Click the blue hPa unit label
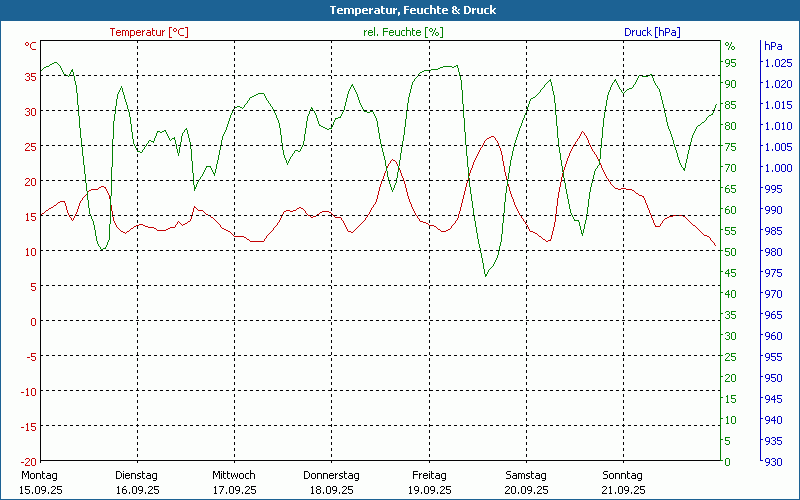 pyautogui.click(x=773, y=46)
